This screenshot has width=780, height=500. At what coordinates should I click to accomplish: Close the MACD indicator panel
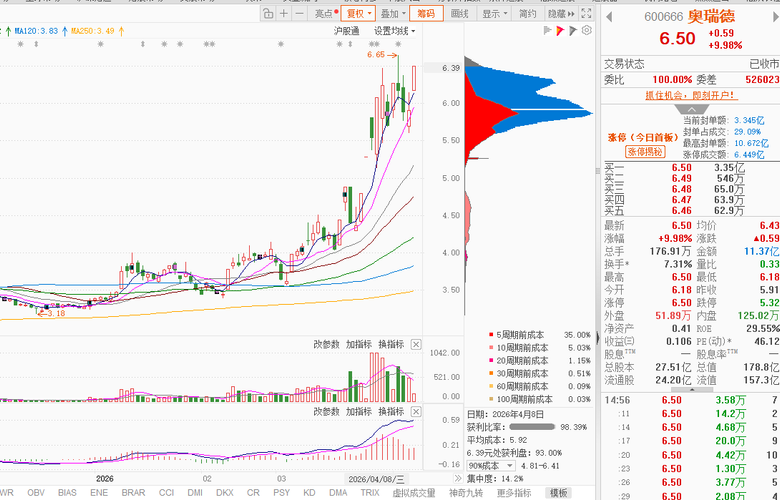pos(416,411)
